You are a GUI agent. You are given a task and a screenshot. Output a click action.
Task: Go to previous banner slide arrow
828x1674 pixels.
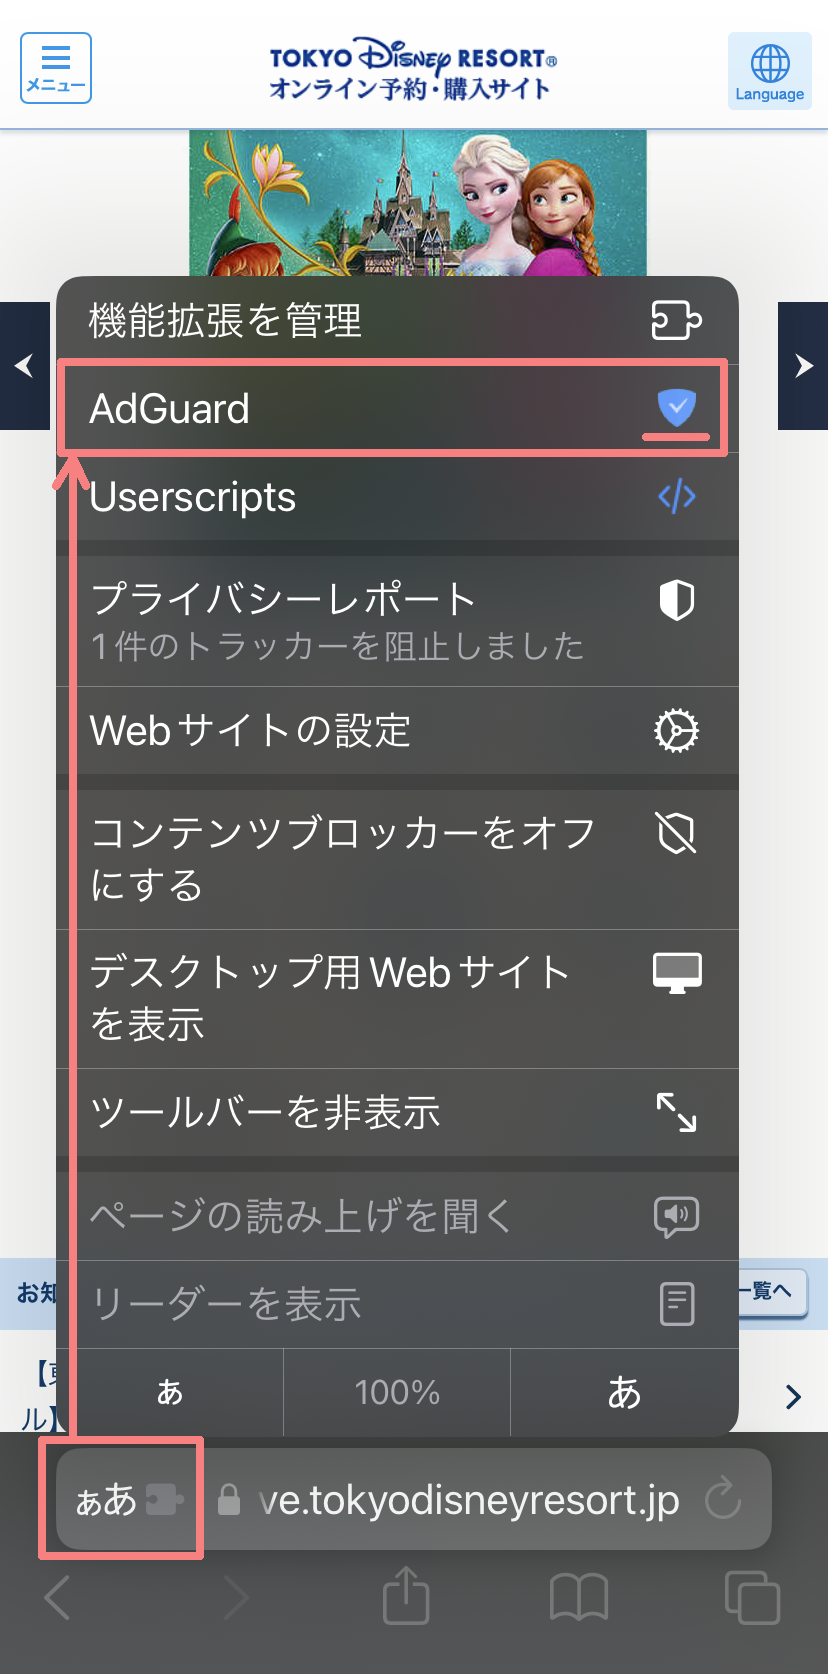click(x=25, y=366)
